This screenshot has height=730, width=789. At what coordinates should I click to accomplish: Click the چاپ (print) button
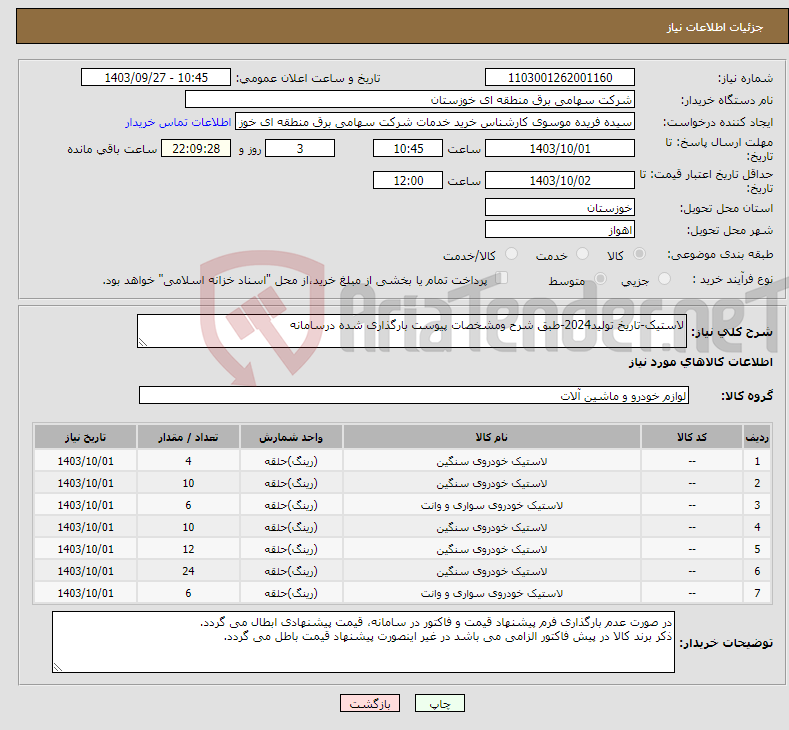439,703
